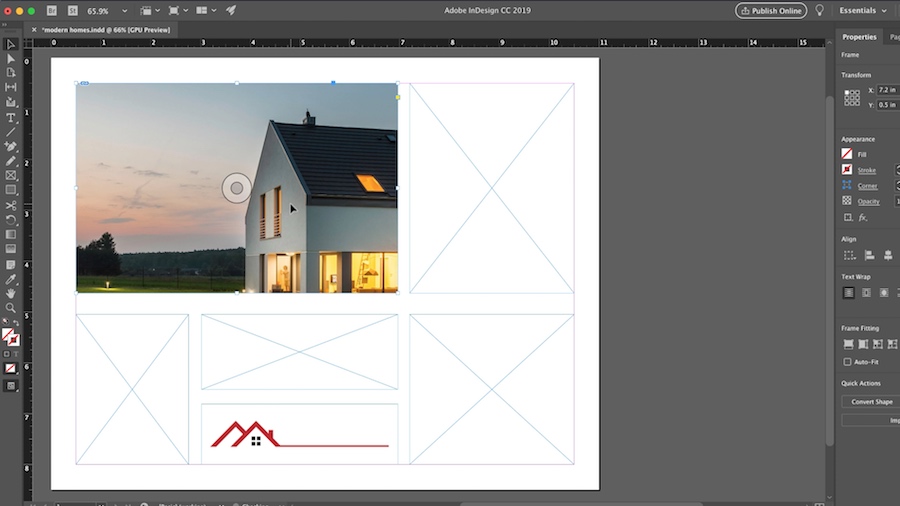Activate the Type tool
900x506 pixels.
(10, 118)
